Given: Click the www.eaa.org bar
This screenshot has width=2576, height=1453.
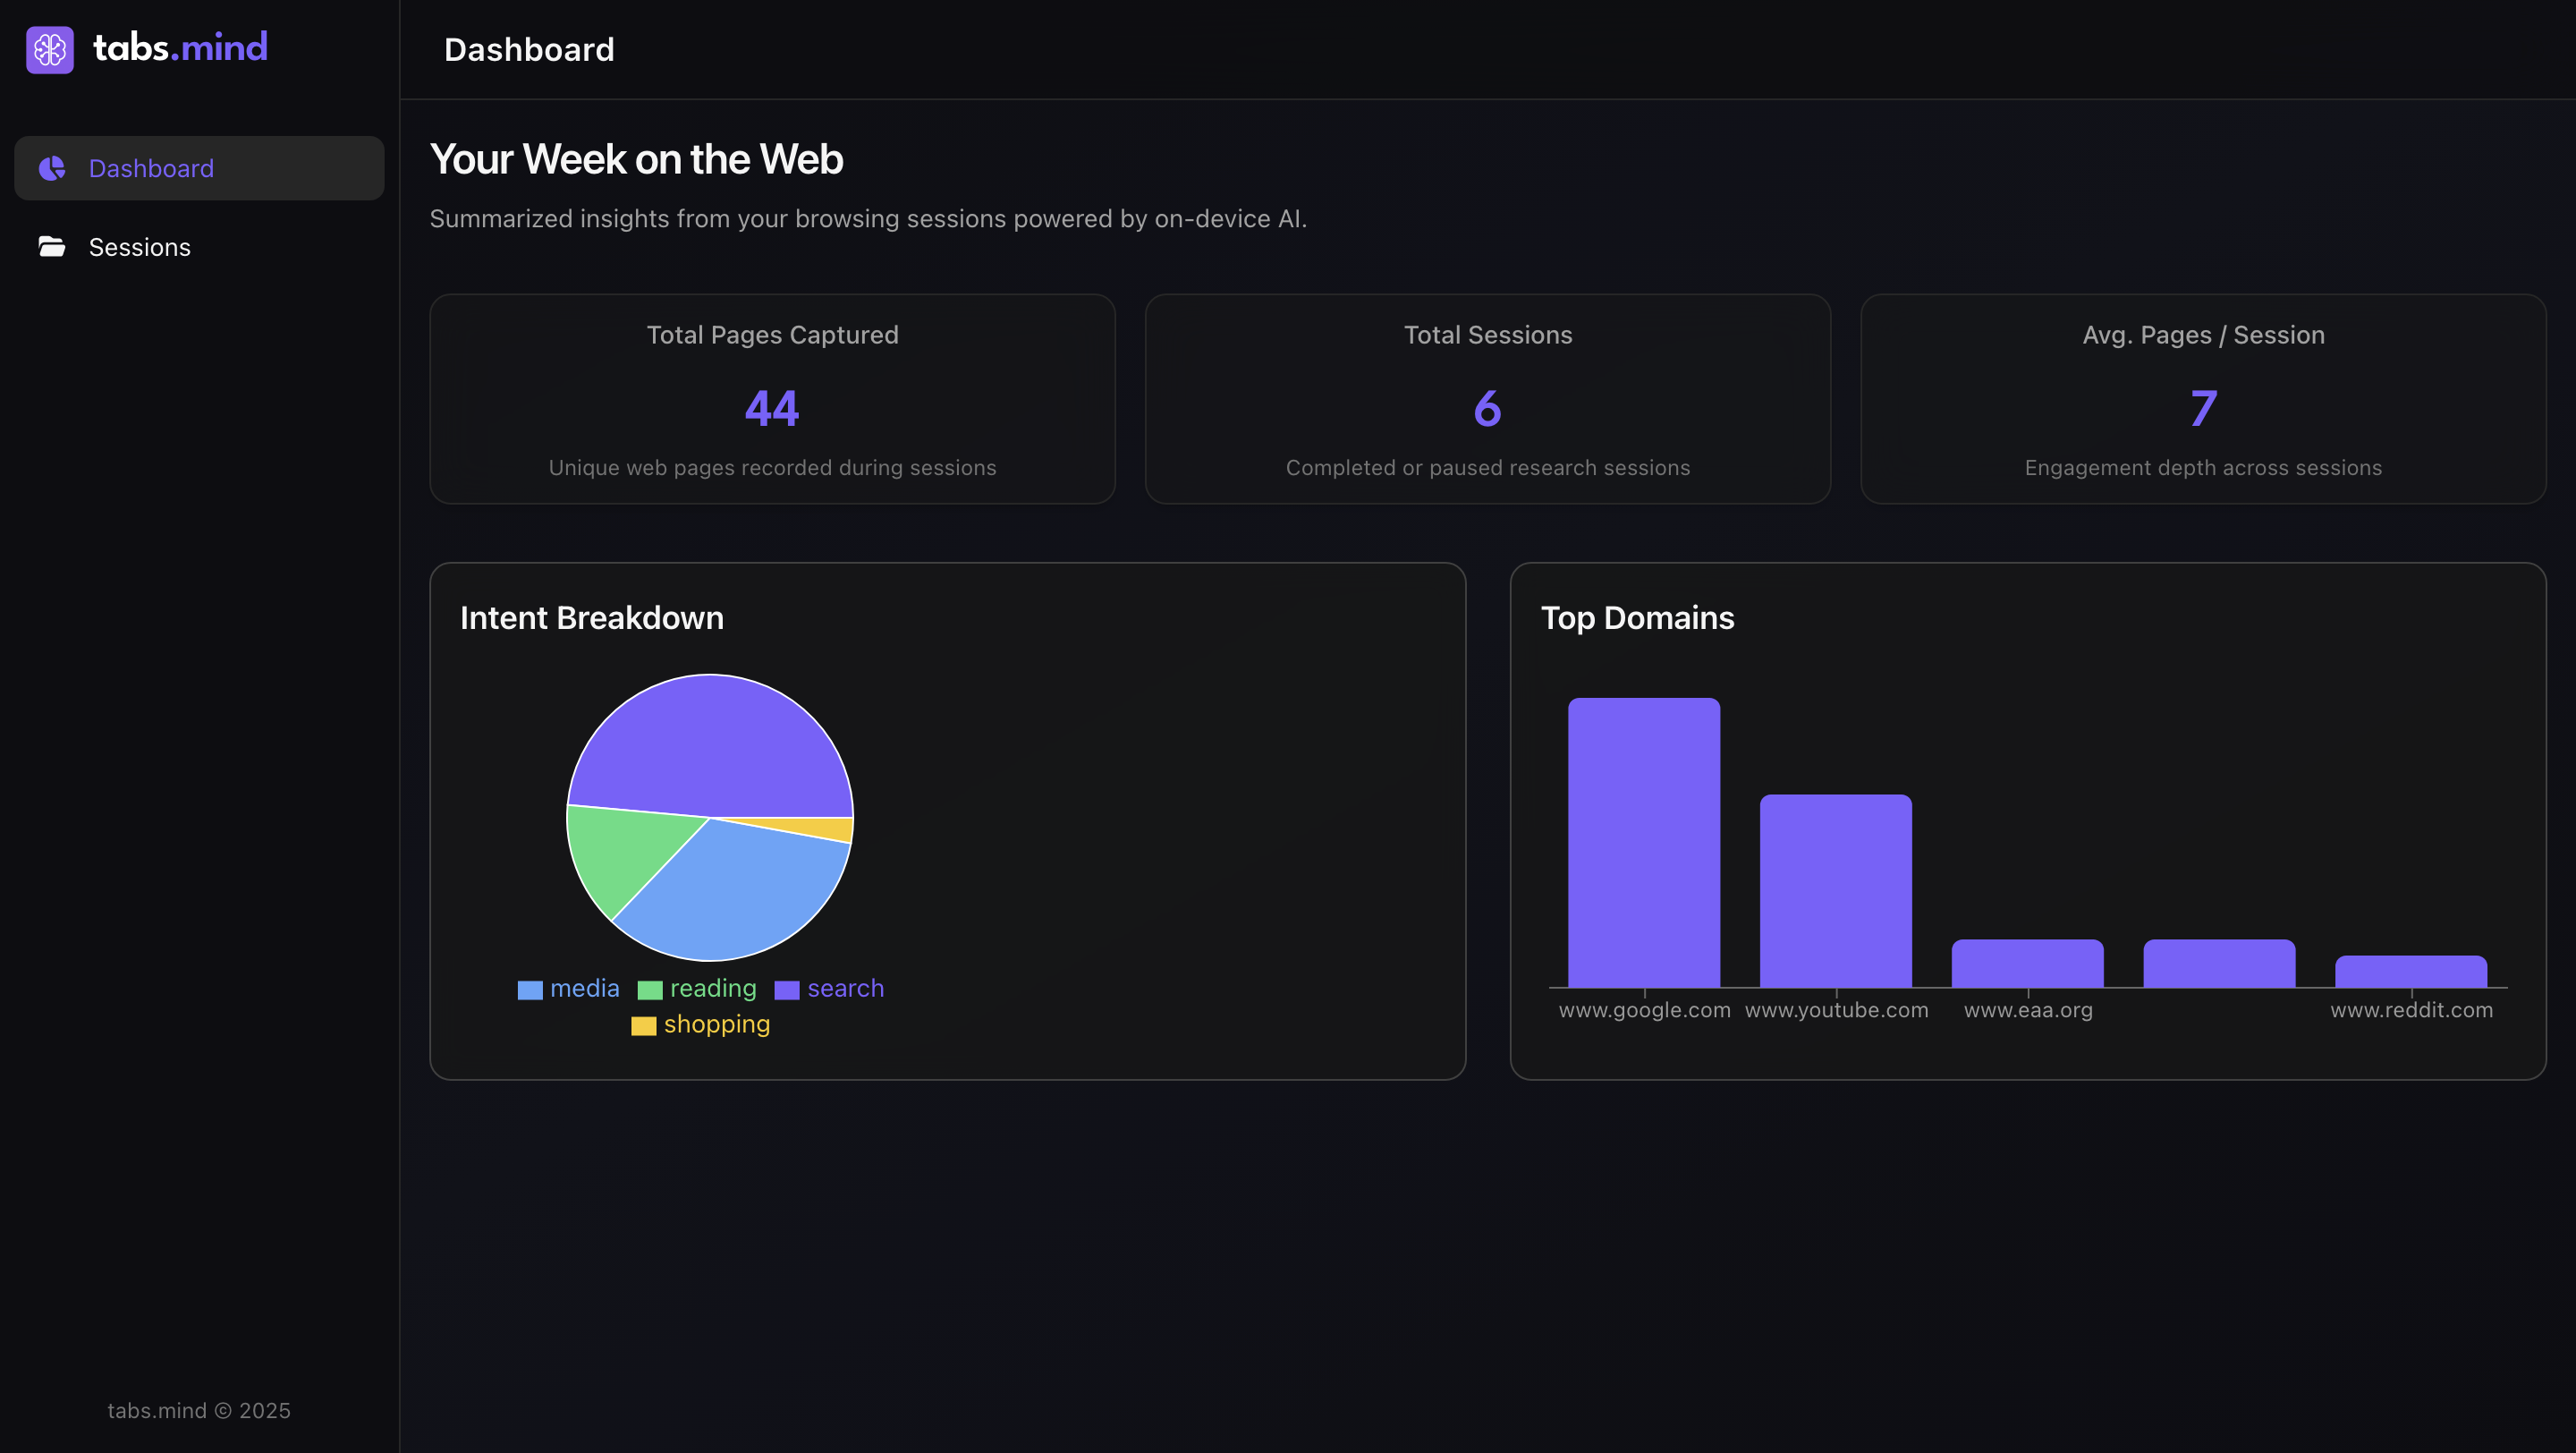Looking at the screenshot, I should point(2027,963).
